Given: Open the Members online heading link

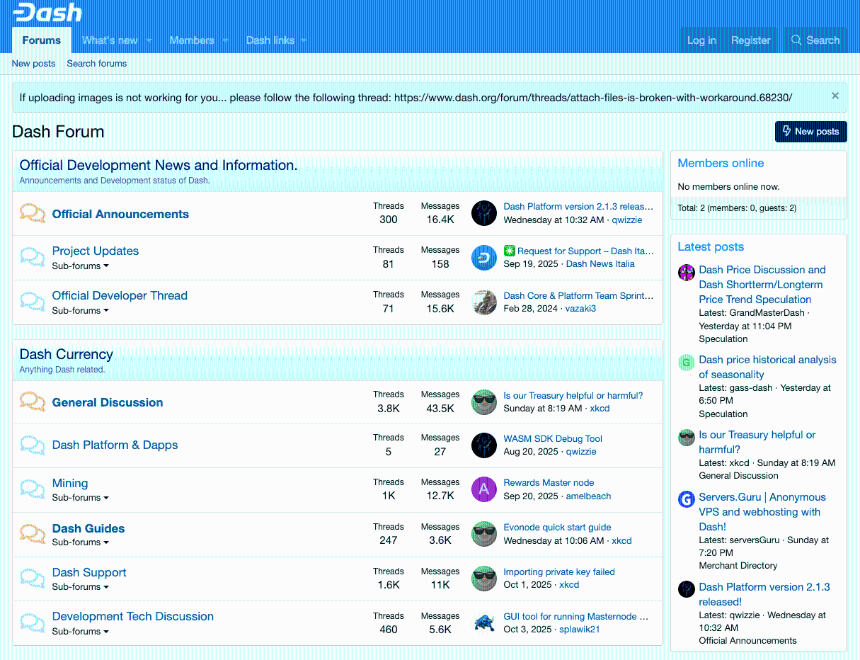Looking at the screenshot, I should point(720,163).
